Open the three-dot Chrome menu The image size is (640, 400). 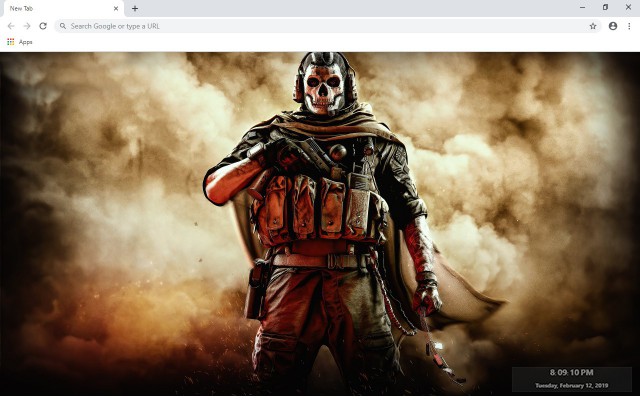tap(629, 26)
